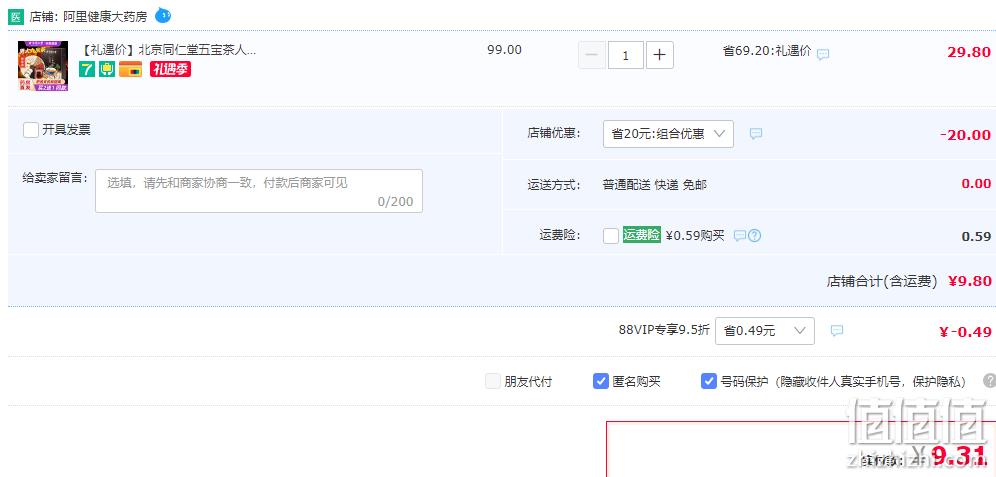Increase item quantity with the plus button
Screen dimensions: 996x477
[660, 55]
